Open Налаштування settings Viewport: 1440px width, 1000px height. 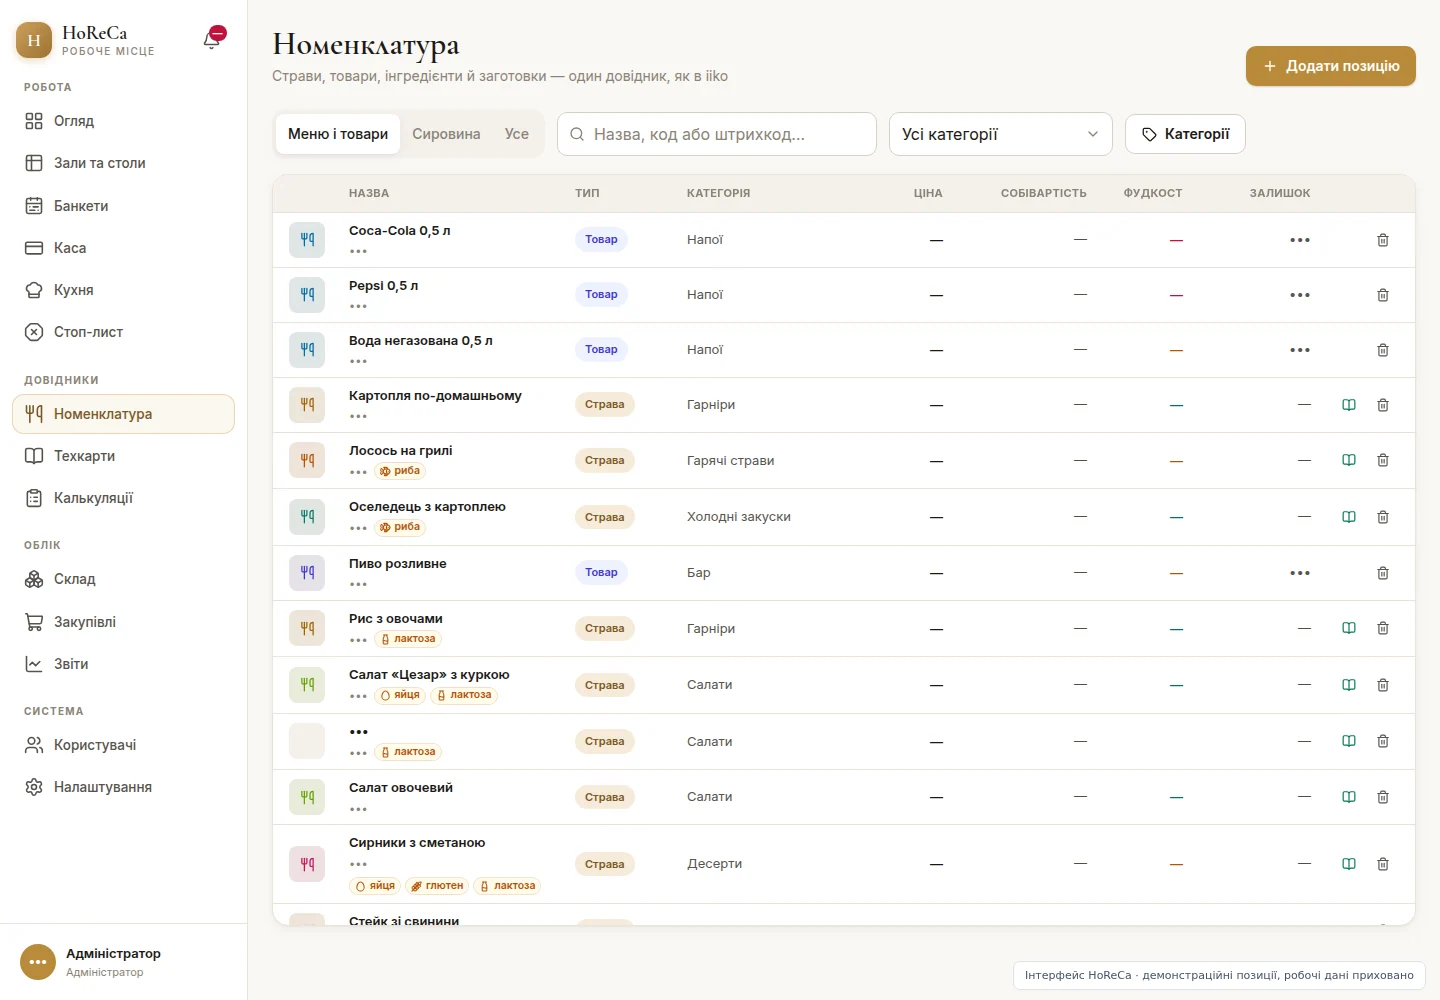(x=123, y=787)
